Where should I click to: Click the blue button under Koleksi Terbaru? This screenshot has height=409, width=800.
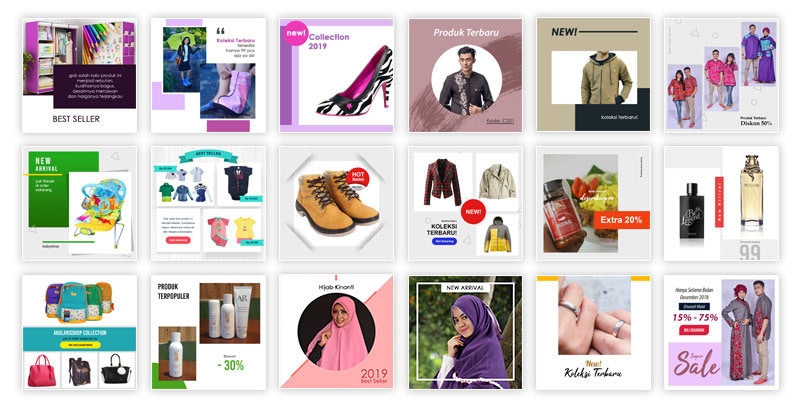pyautogui.click(x=444, y=241)
